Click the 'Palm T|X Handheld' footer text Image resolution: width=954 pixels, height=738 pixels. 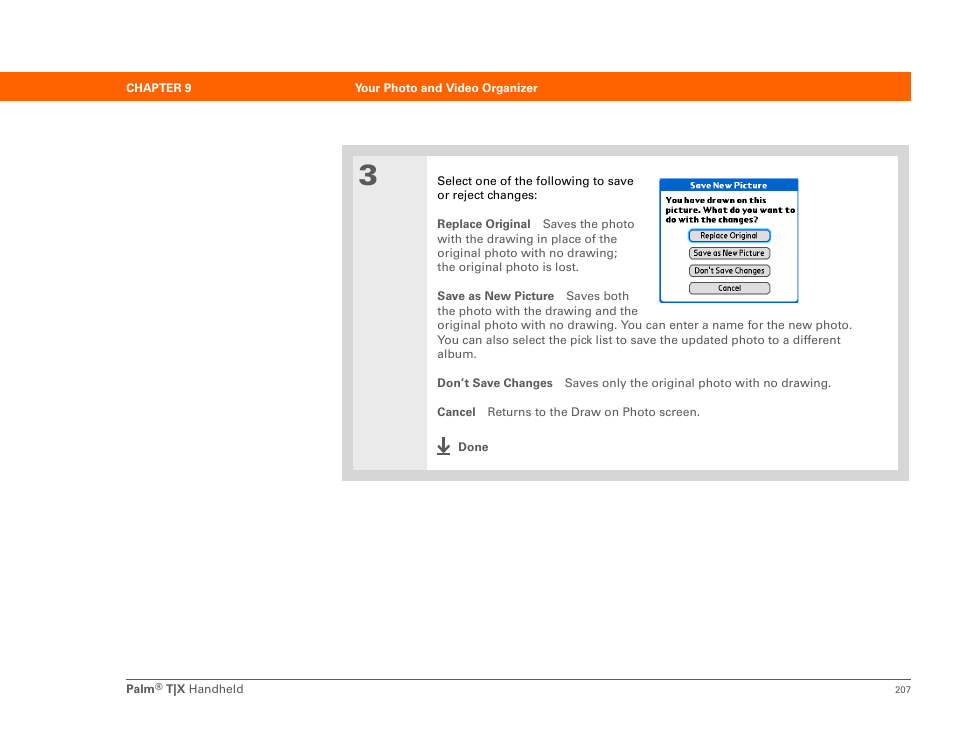(x=184, y=689)
